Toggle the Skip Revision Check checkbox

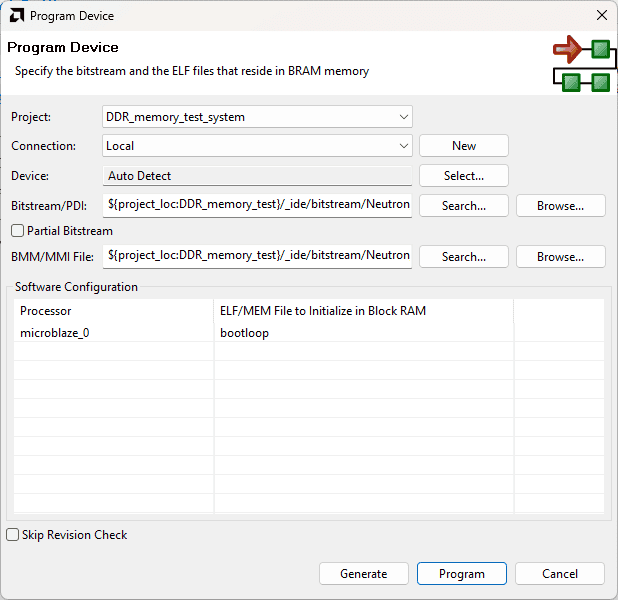tap(13, 535)
